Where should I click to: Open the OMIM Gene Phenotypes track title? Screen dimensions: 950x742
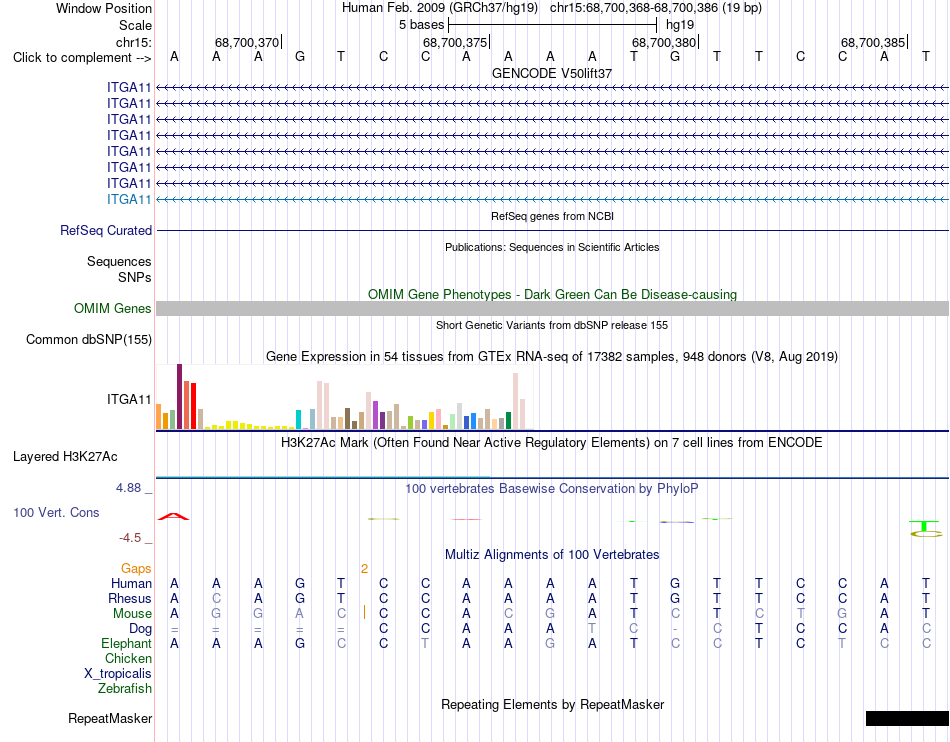point(552,294)
